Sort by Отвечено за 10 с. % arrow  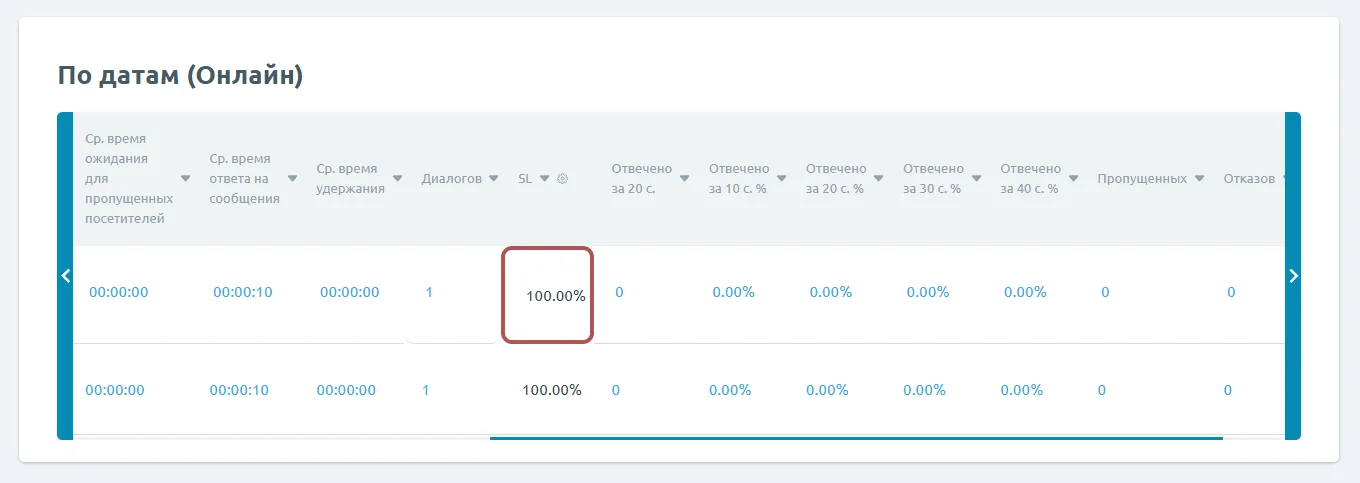782,179
